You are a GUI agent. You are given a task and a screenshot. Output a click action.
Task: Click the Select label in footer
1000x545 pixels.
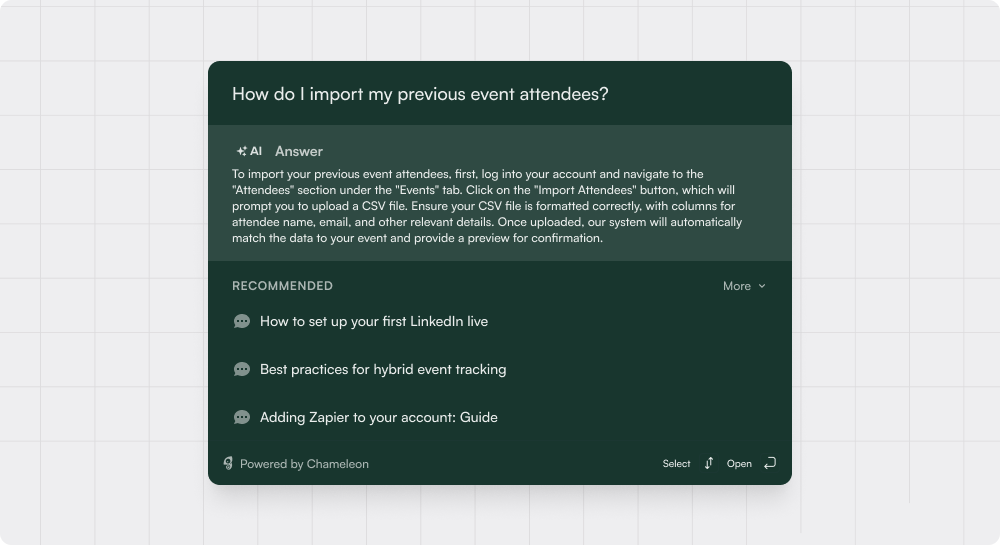coord(676,463)
